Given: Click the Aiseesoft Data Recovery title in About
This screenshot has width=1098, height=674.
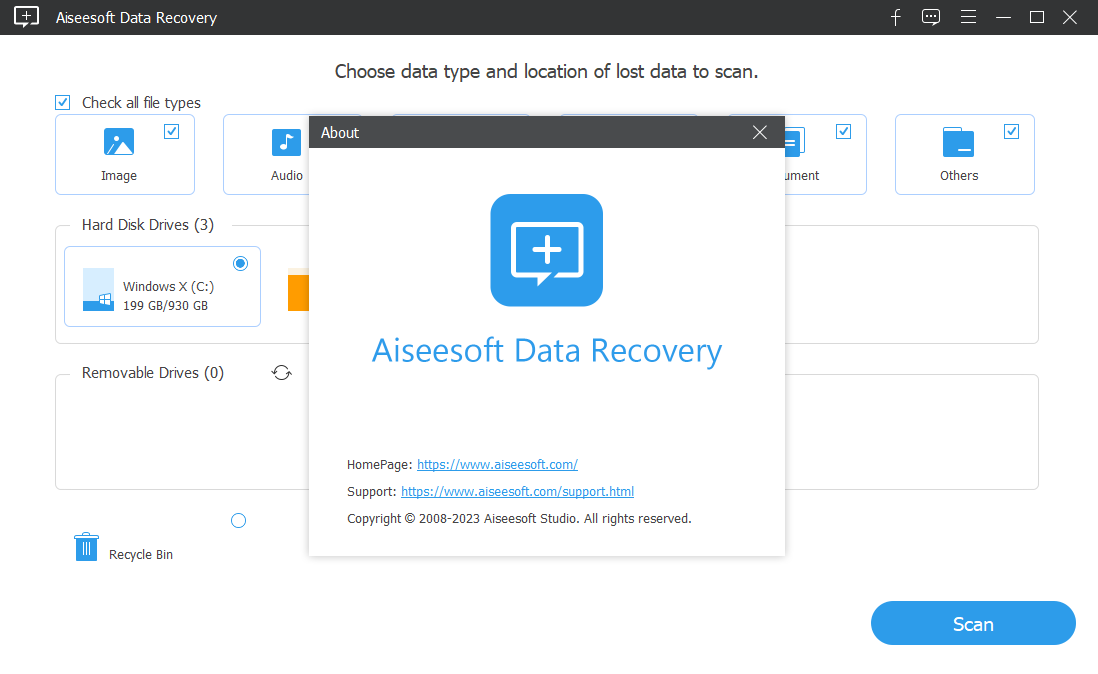Looking at the screenshot, I should [546, 351].
